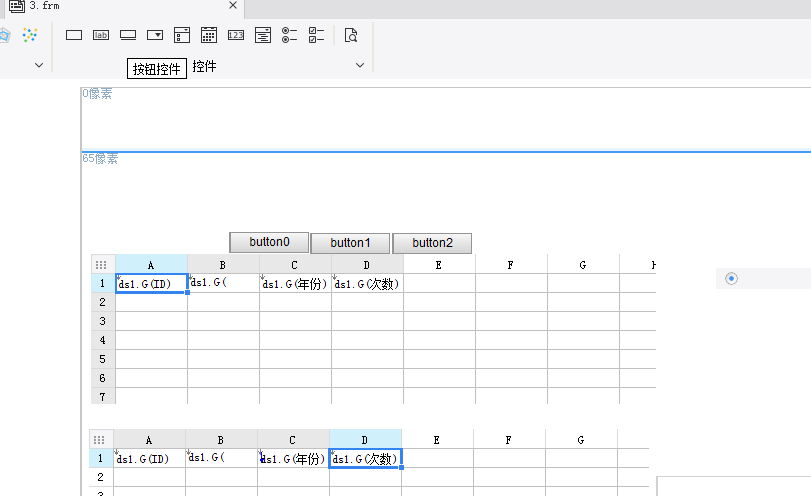Select column A header in lower report

point(149,440)
